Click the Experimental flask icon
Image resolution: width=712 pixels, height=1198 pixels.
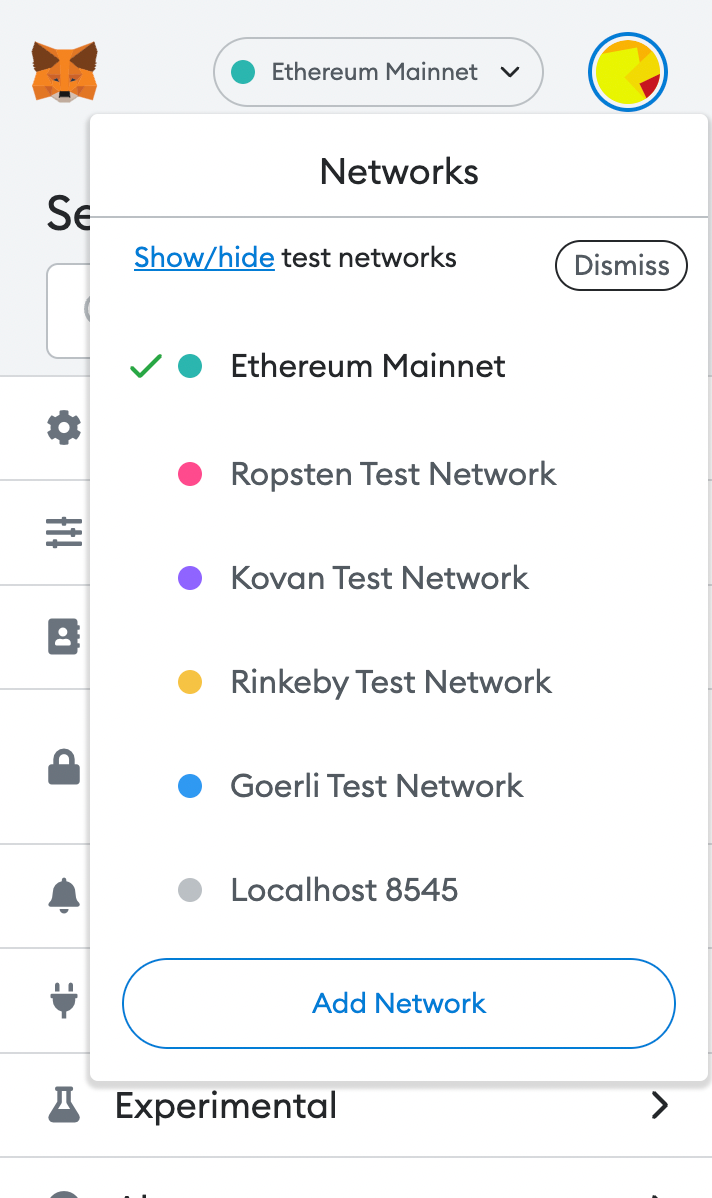[x=64, y=1105]
